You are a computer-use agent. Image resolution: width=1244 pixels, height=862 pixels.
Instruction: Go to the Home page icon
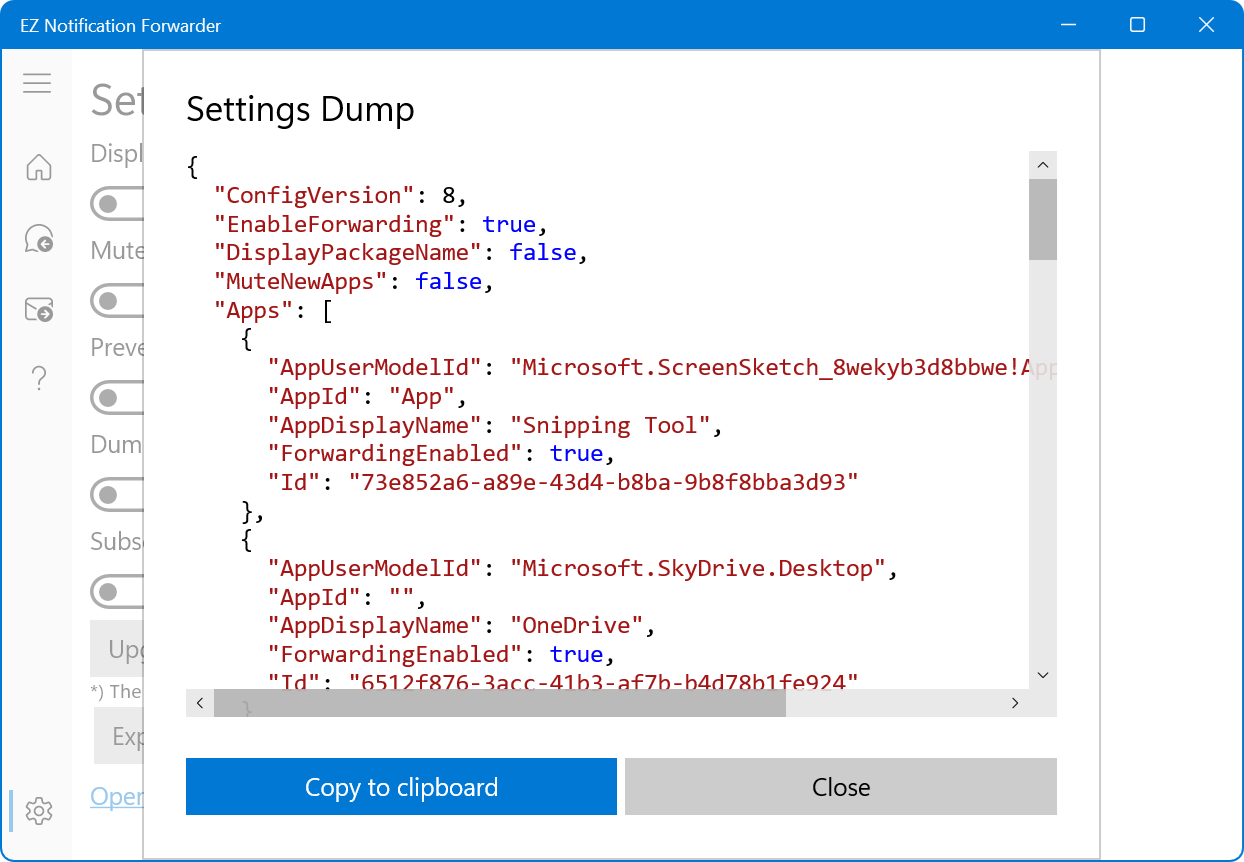[38, 167]
